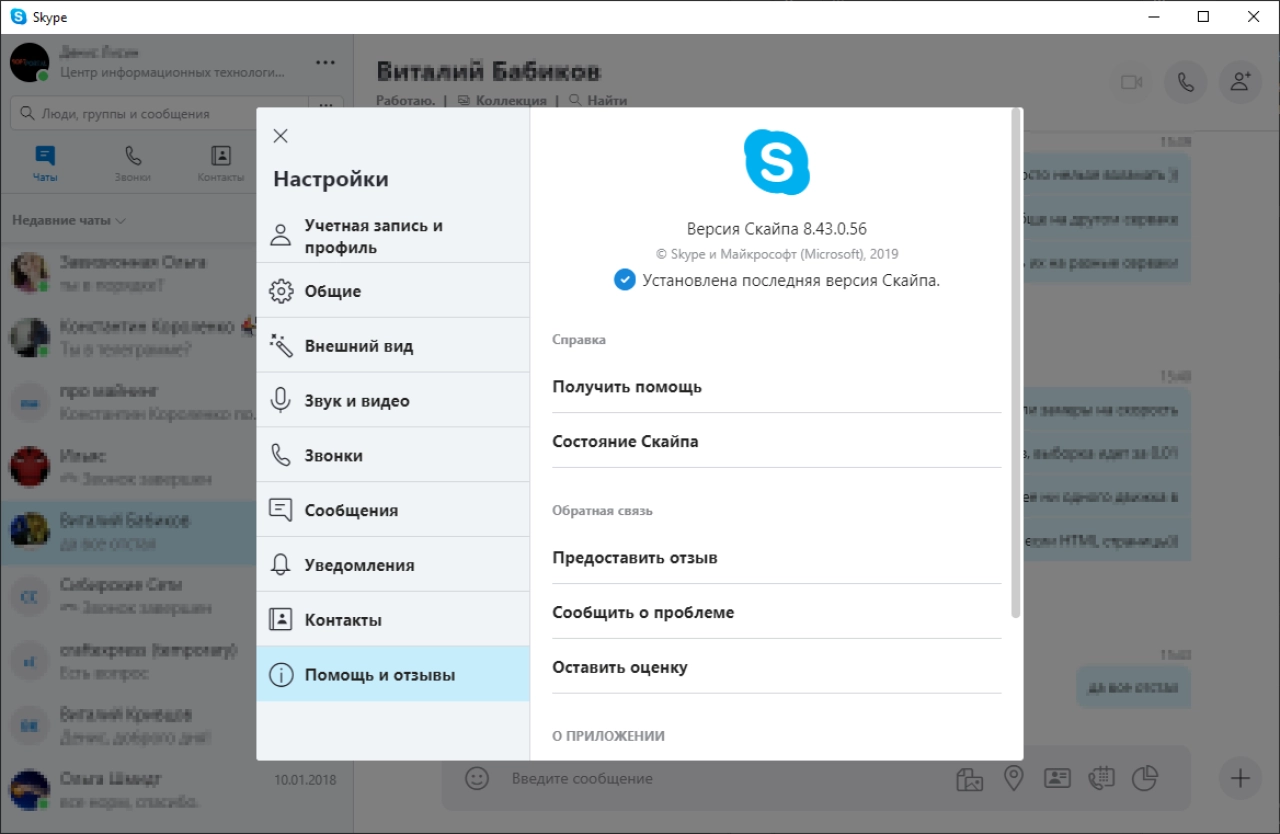Click the people and messages search field
The image size is (1280, 834).
[158, 114]
